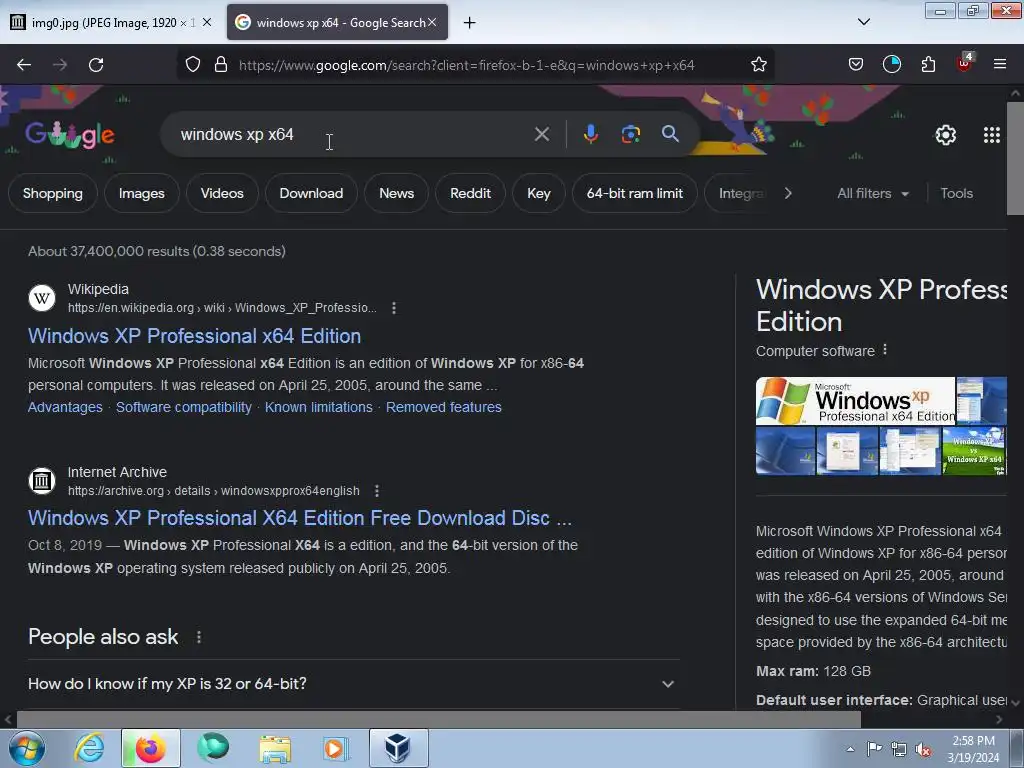Select the Download filter chip

311,193
